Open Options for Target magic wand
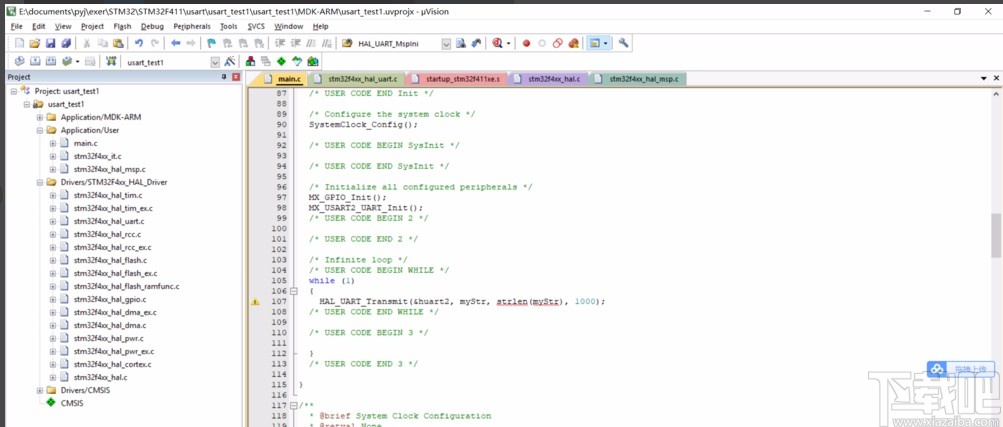1003x427 pixels. 230,62
